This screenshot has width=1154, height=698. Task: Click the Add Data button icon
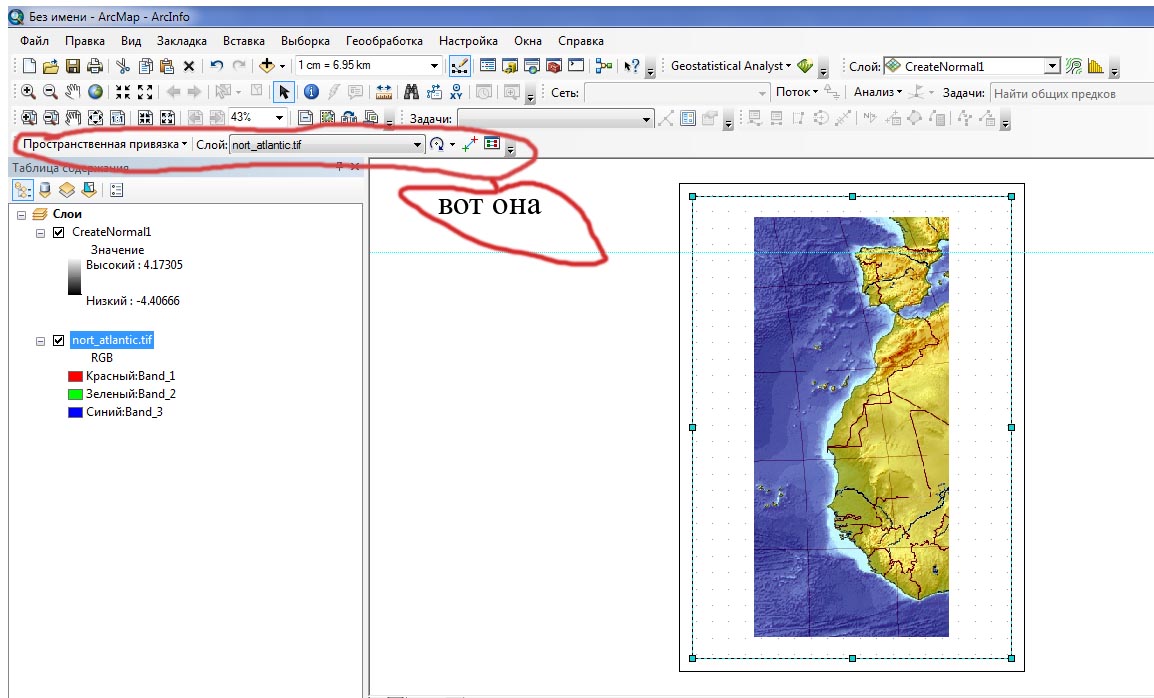[x=266, y=67]
